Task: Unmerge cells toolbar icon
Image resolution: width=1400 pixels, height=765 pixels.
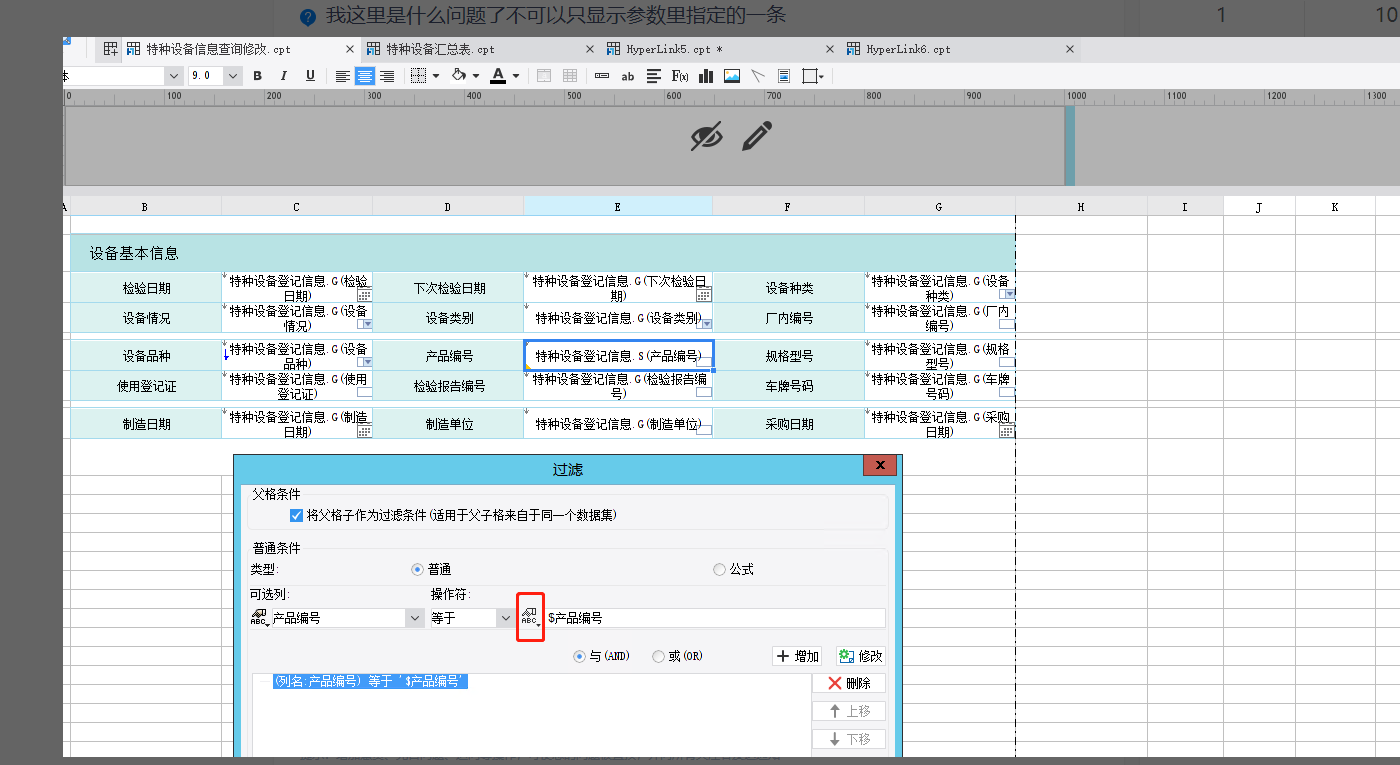Action: coord(570,76)
